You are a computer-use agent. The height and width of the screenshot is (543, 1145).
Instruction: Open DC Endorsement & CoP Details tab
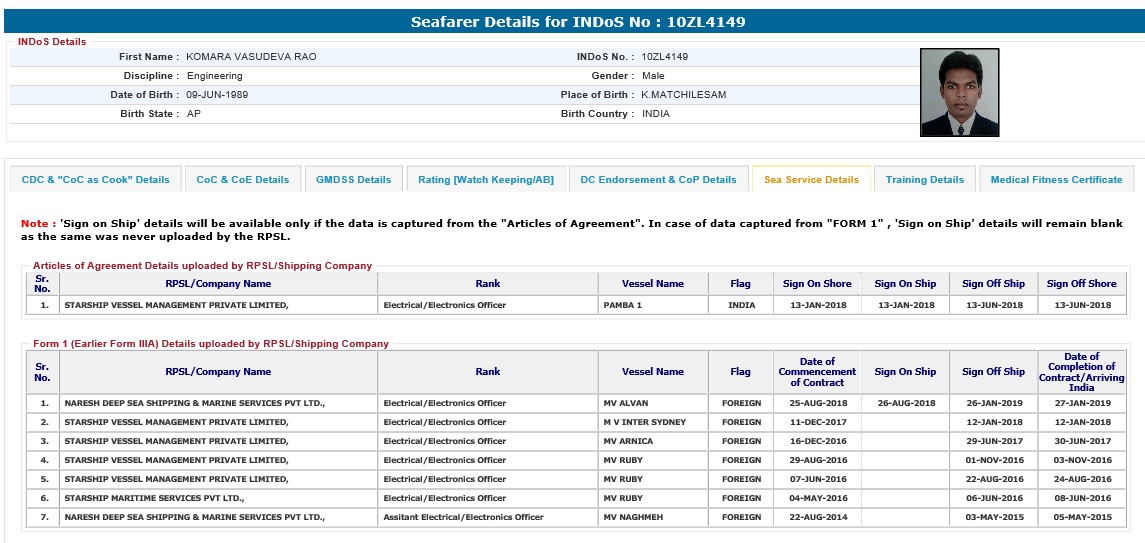point(658,180)
